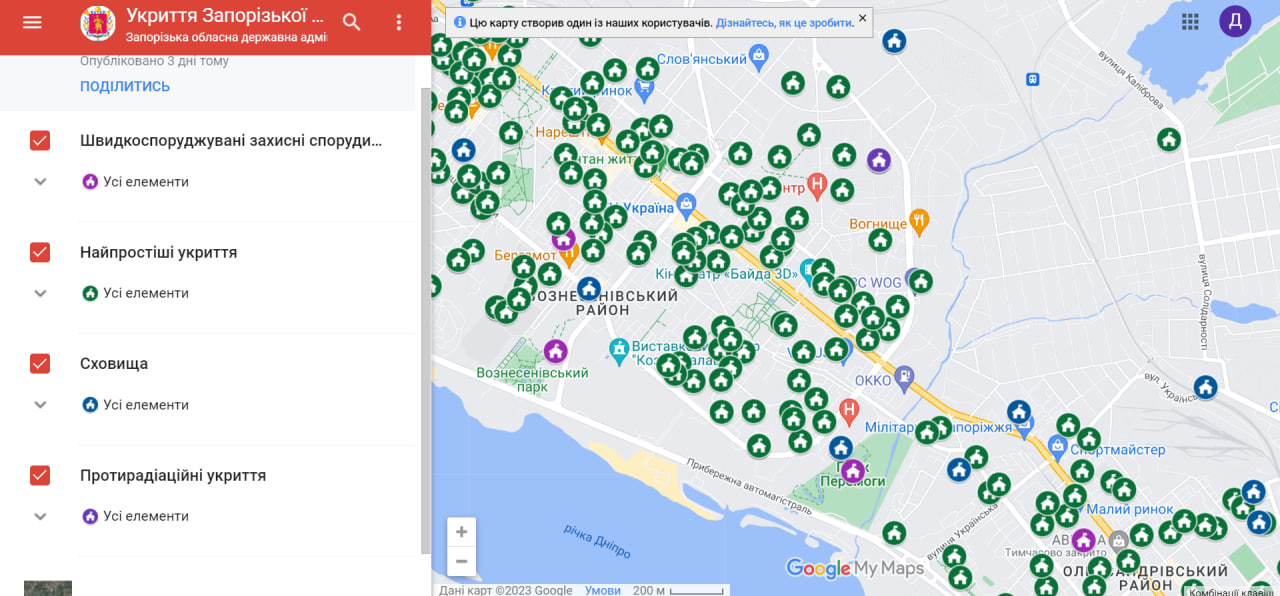Open the 'Дізнайтесь, як це зробити' link
This screenshot has height=596, width=1280.
click(x=785, y=22)
